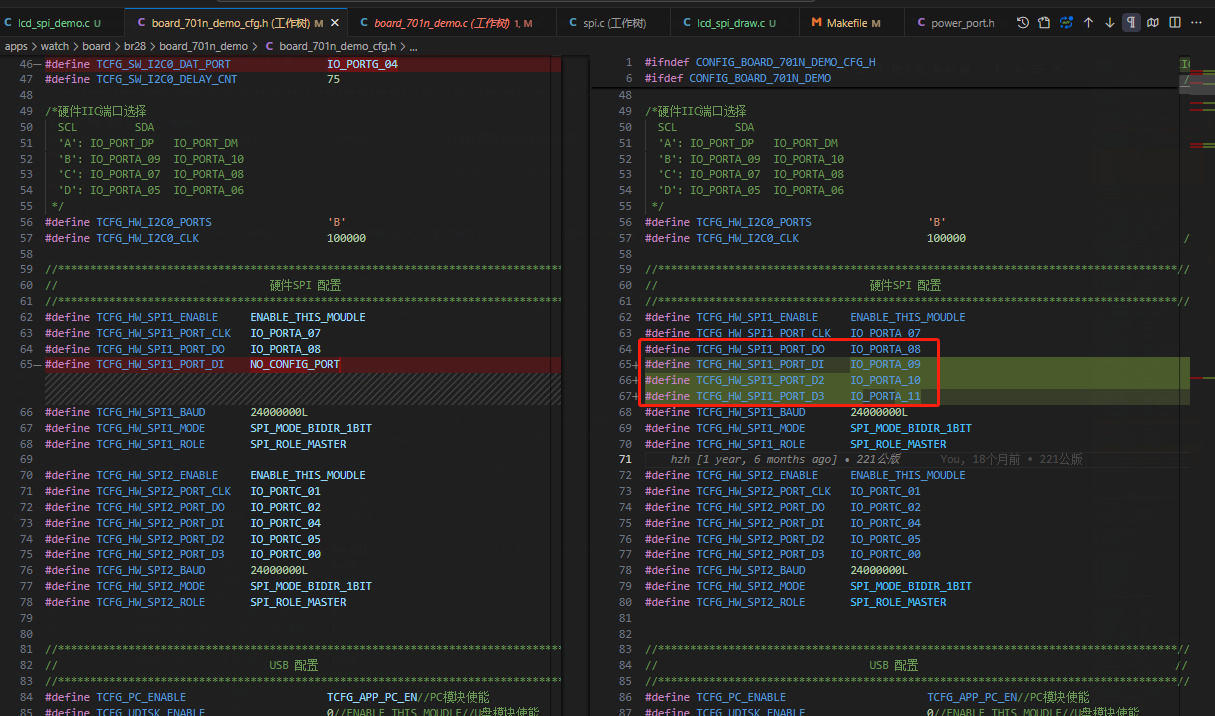
Task: Open the br28 breadcrumb folder
Action: click(x=134, y=46)
